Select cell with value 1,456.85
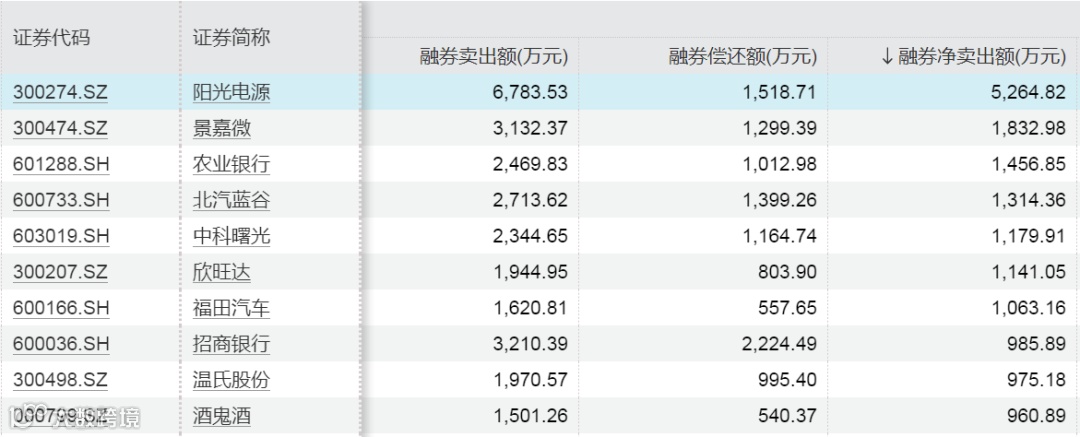 point(1027,165)
